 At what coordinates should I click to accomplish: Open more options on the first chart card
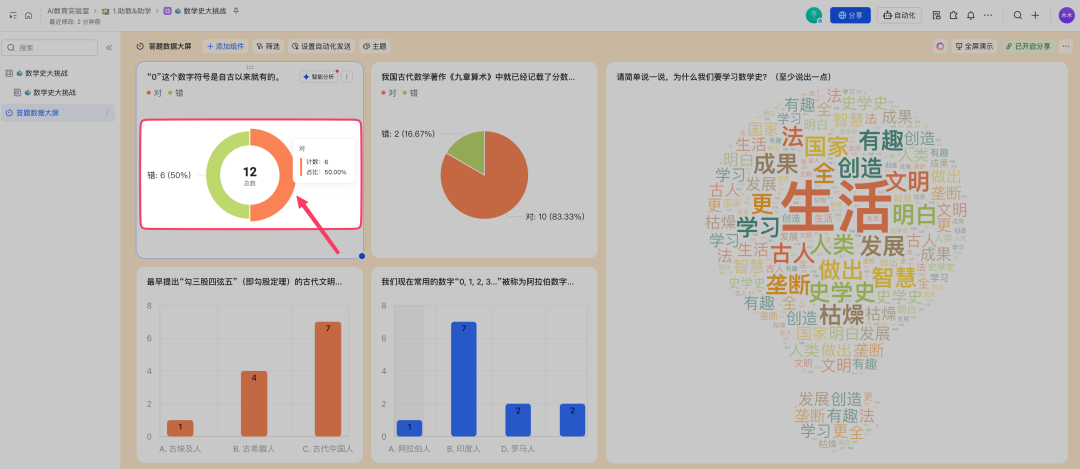347,76
